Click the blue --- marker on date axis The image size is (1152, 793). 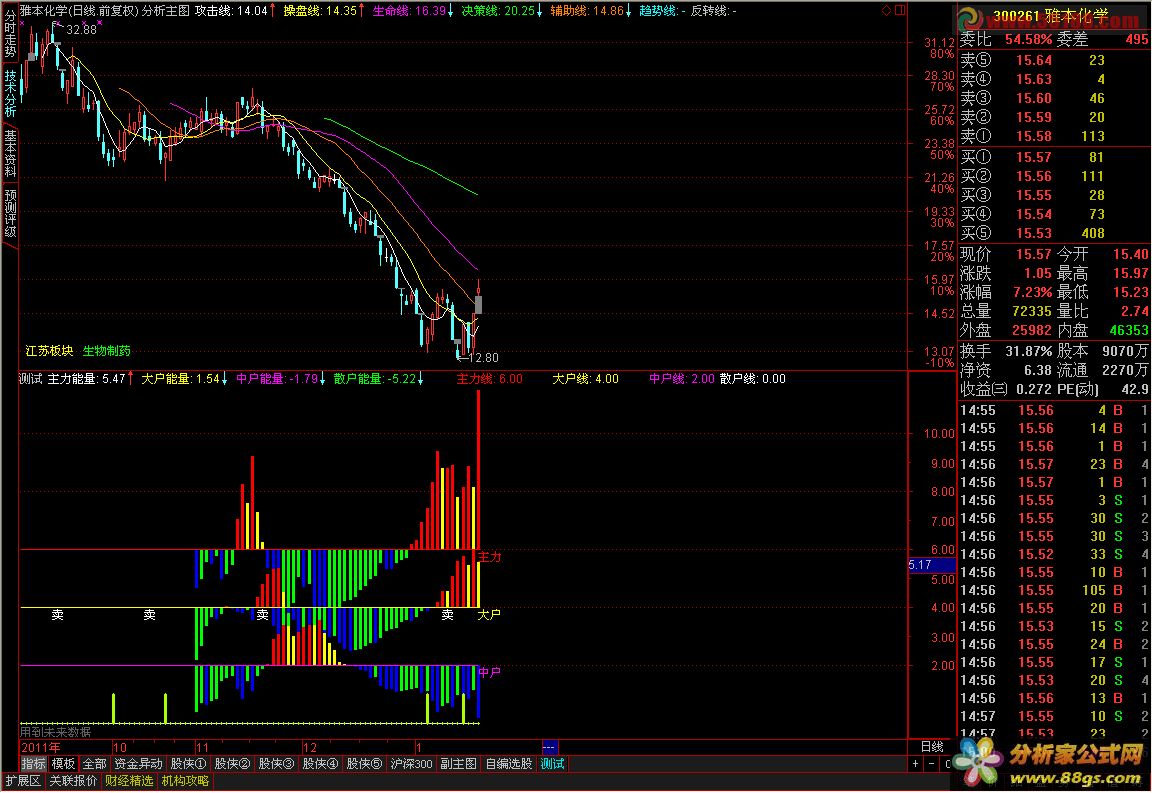click(x=549, y=747)
